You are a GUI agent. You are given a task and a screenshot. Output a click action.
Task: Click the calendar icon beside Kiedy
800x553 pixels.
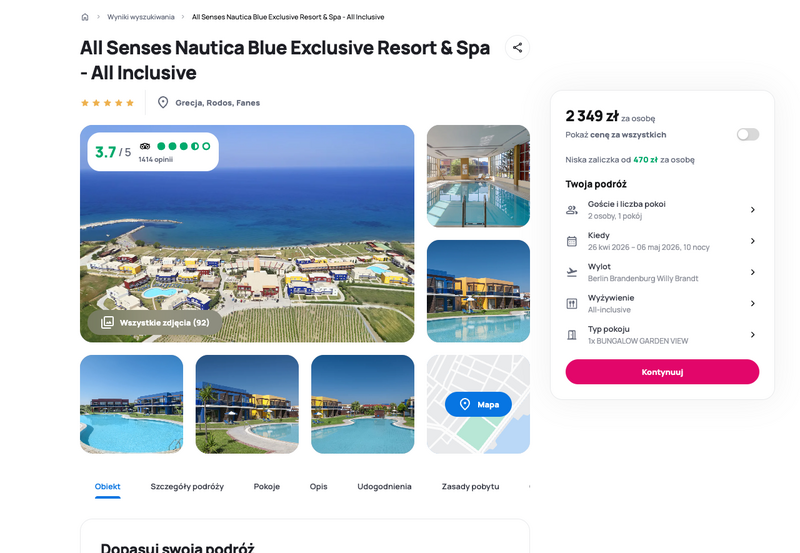point(572,241)
